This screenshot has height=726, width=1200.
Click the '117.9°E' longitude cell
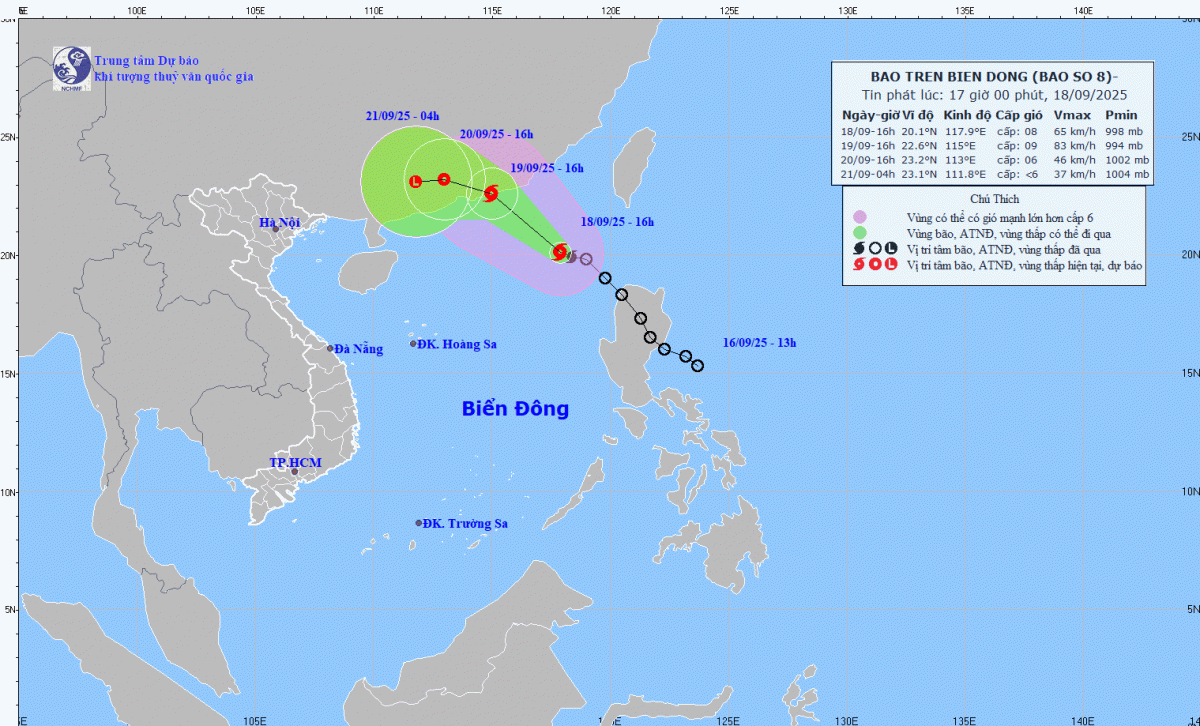[x=966, y=130]
